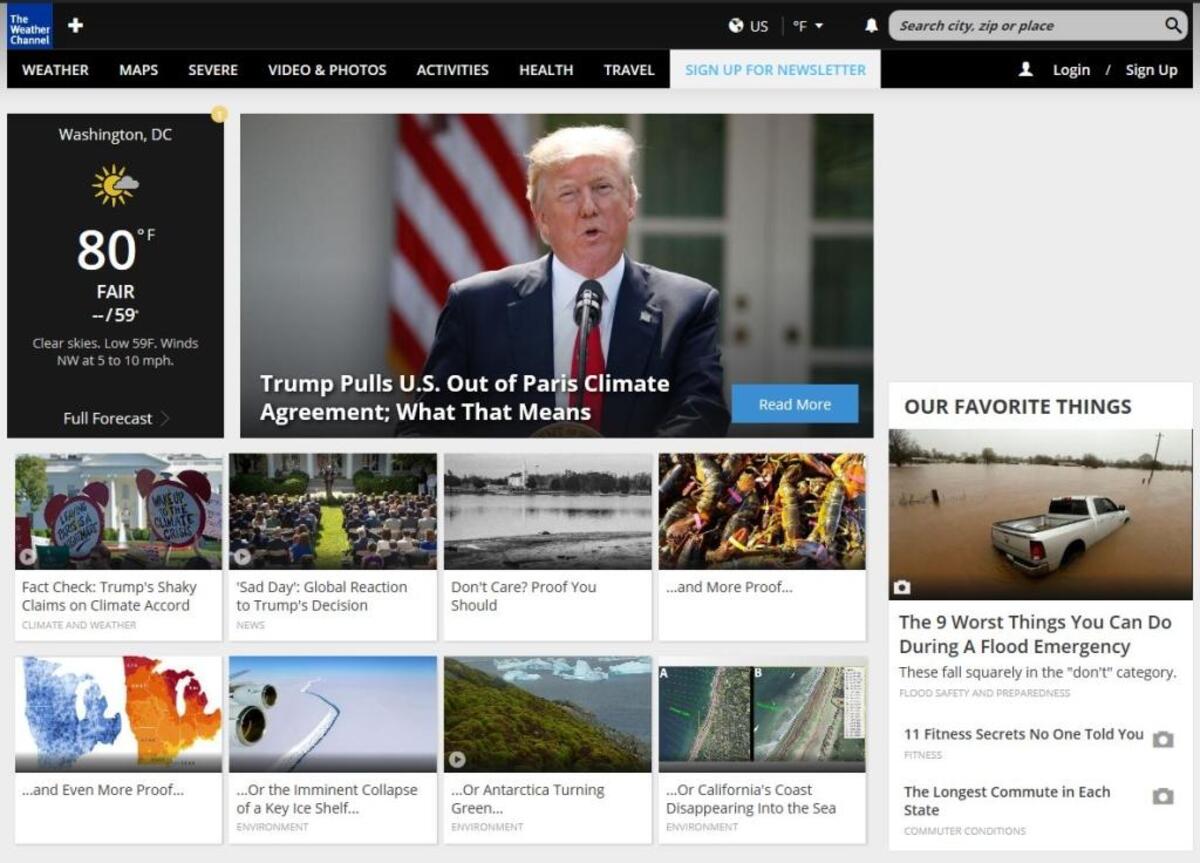1200x863 pixels.
Task: Open the WEATHER menu
Action: point(55,70)
